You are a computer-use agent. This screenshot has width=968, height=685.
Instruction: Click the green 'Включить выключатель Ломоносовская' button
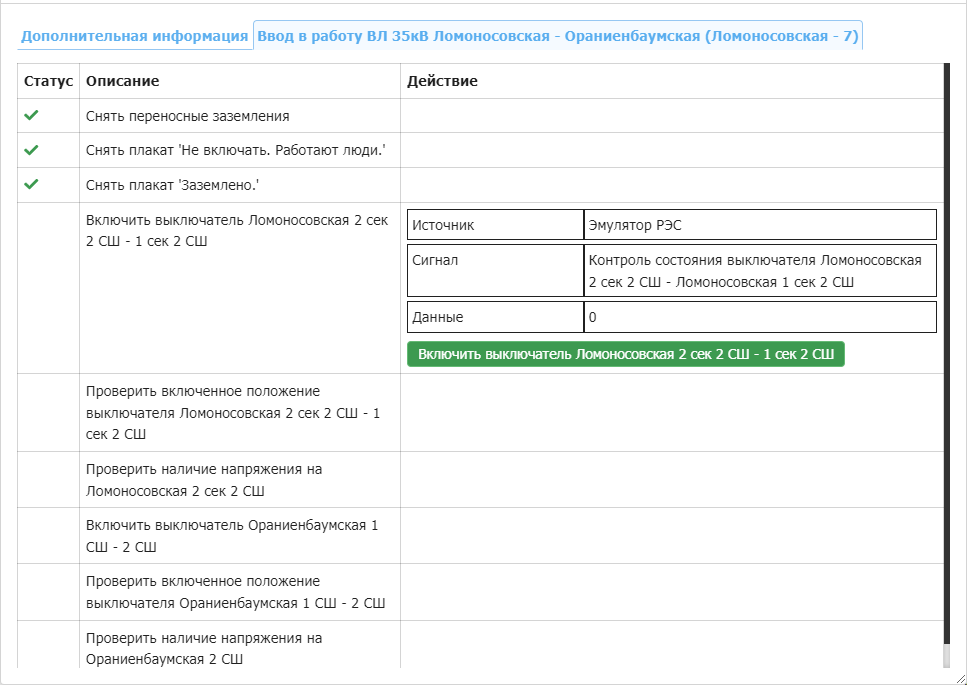pyautogui.click(x=625, y=354)
